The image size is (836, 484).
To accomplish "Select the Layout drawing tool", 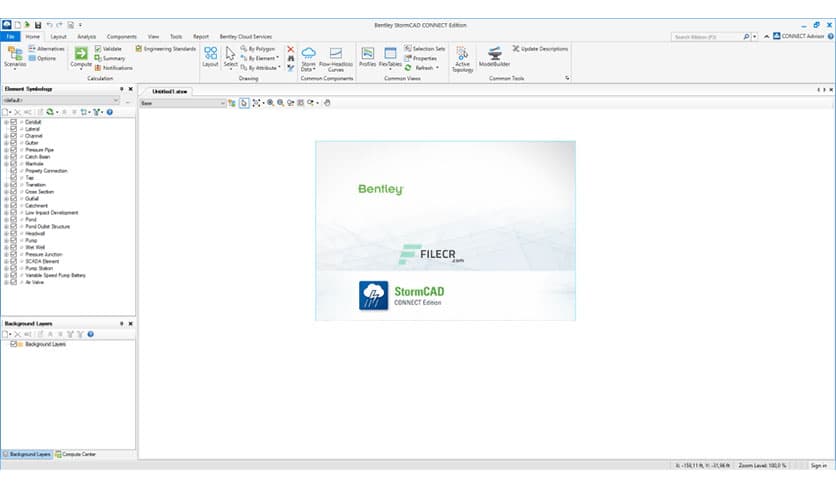I will coord(210,57).
